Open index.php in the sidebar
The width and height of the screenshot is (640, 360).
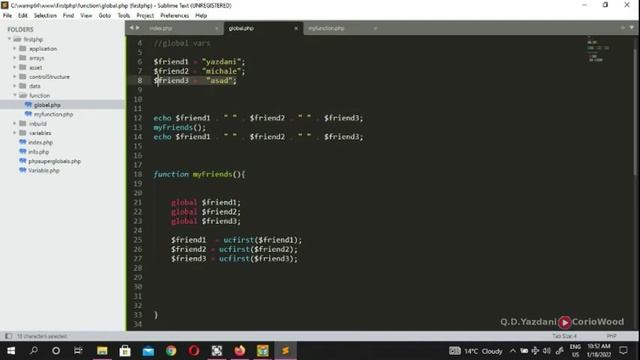(40, 142)
